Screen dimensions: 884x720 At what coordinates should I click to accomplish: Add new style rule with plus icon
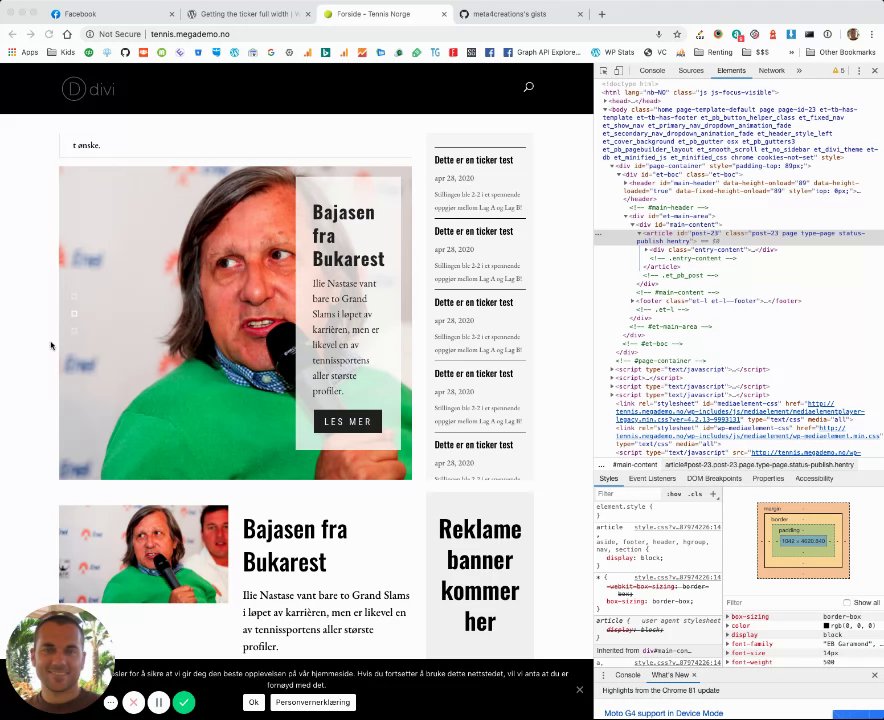713,493
